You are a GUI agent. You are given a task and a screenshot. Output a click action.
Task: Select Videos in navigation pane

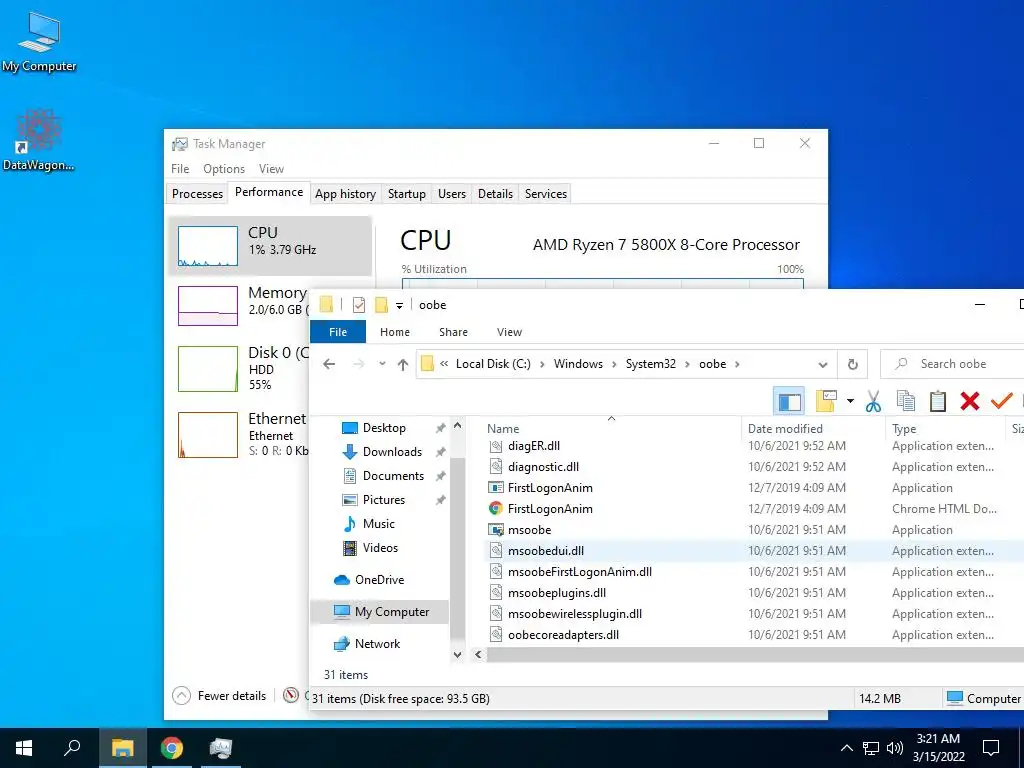click(380, 548)
